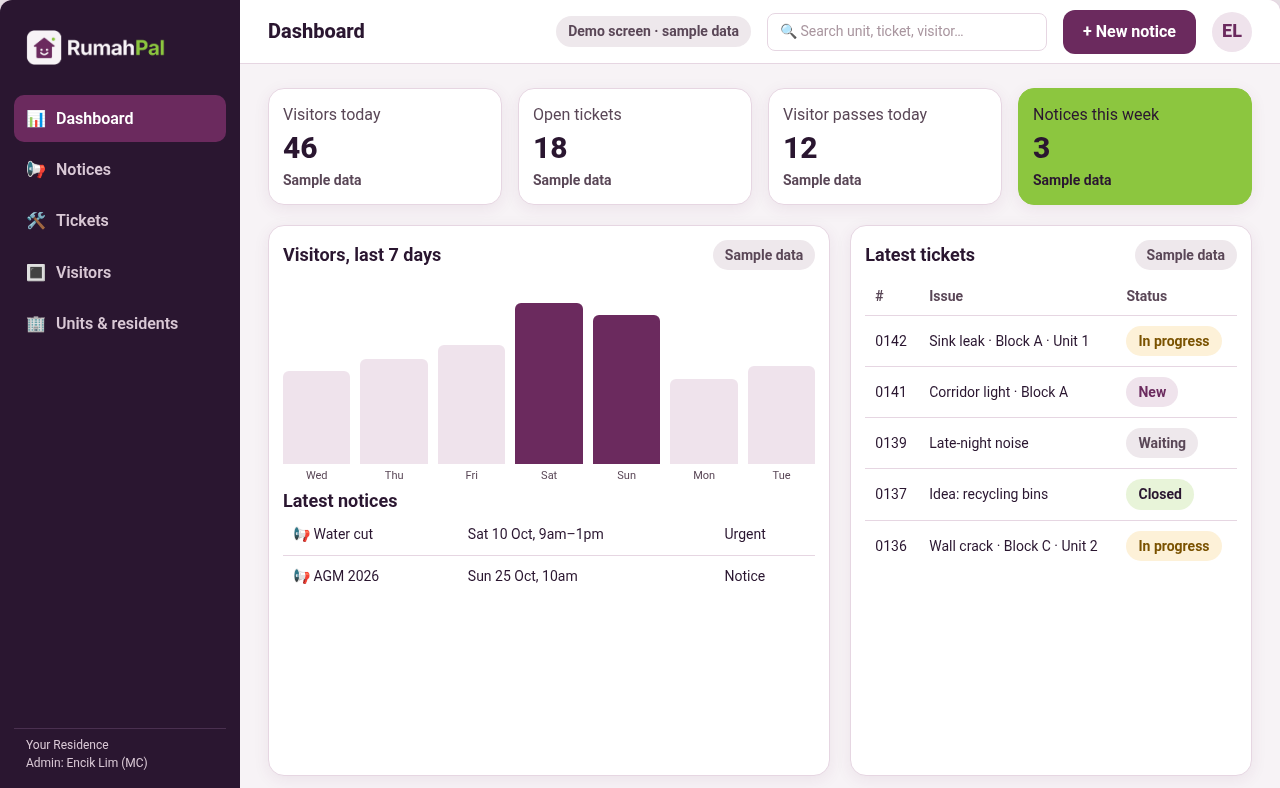Click Your Residence in sidebar footer
The image size is (1280, 788).
tap(67, 745)
